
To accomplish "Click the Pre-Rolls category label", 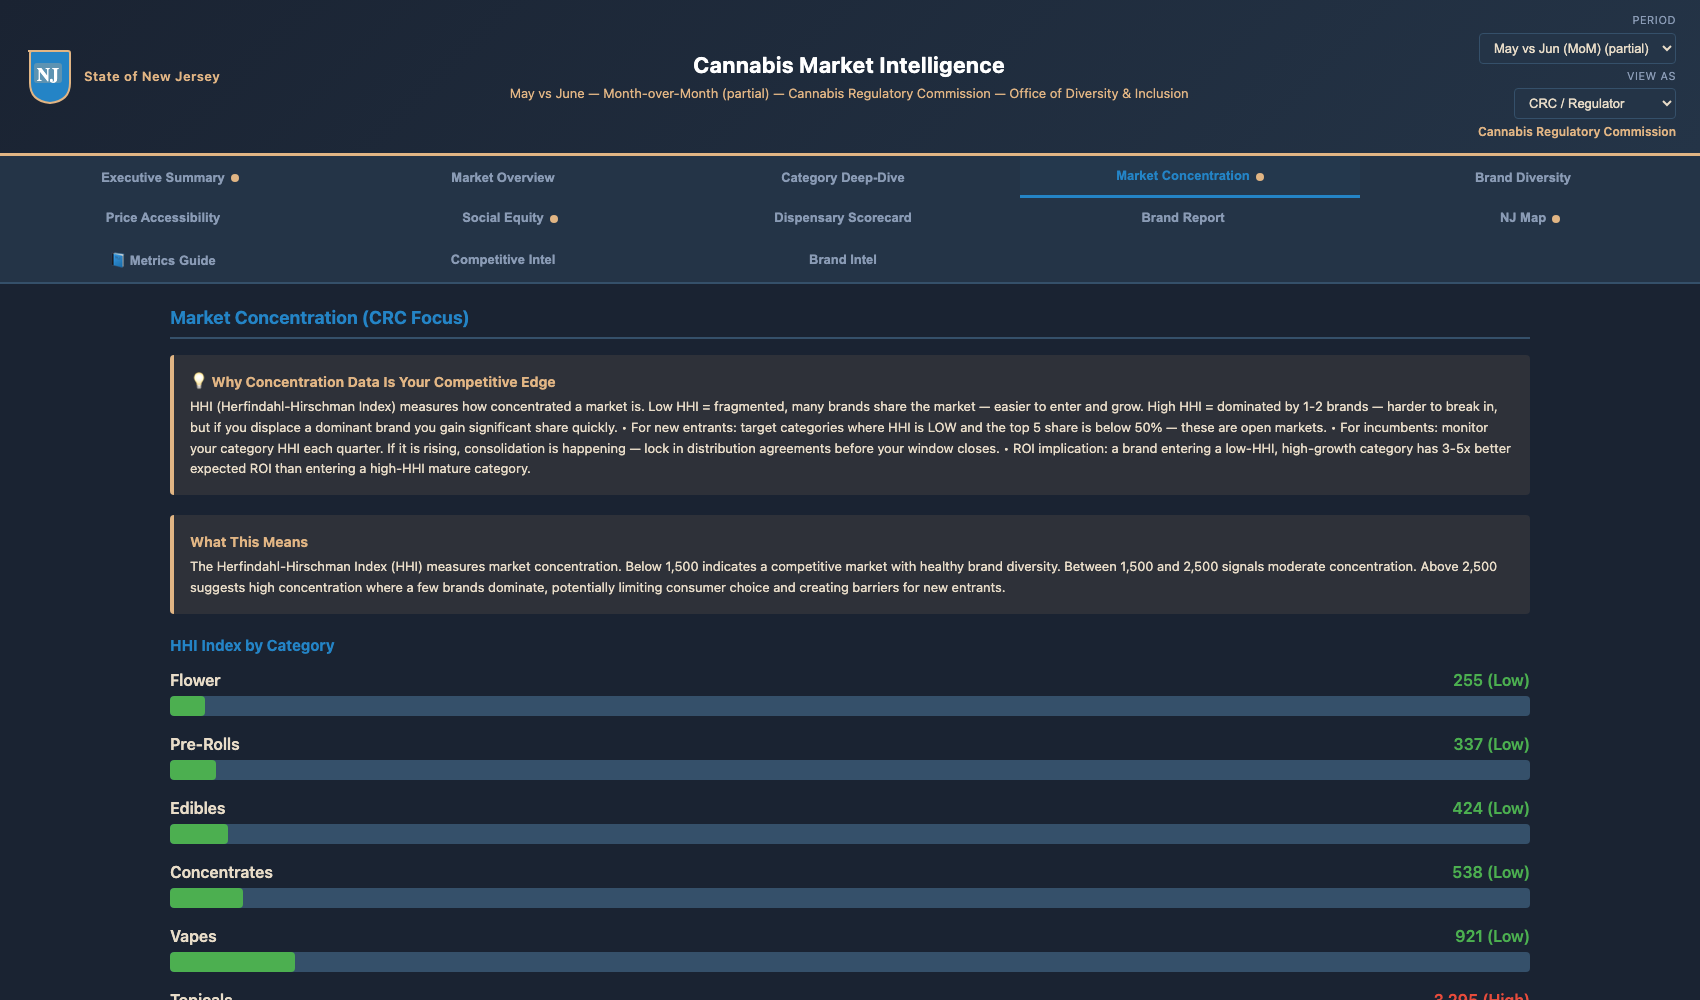I will [x=205, y=744].
